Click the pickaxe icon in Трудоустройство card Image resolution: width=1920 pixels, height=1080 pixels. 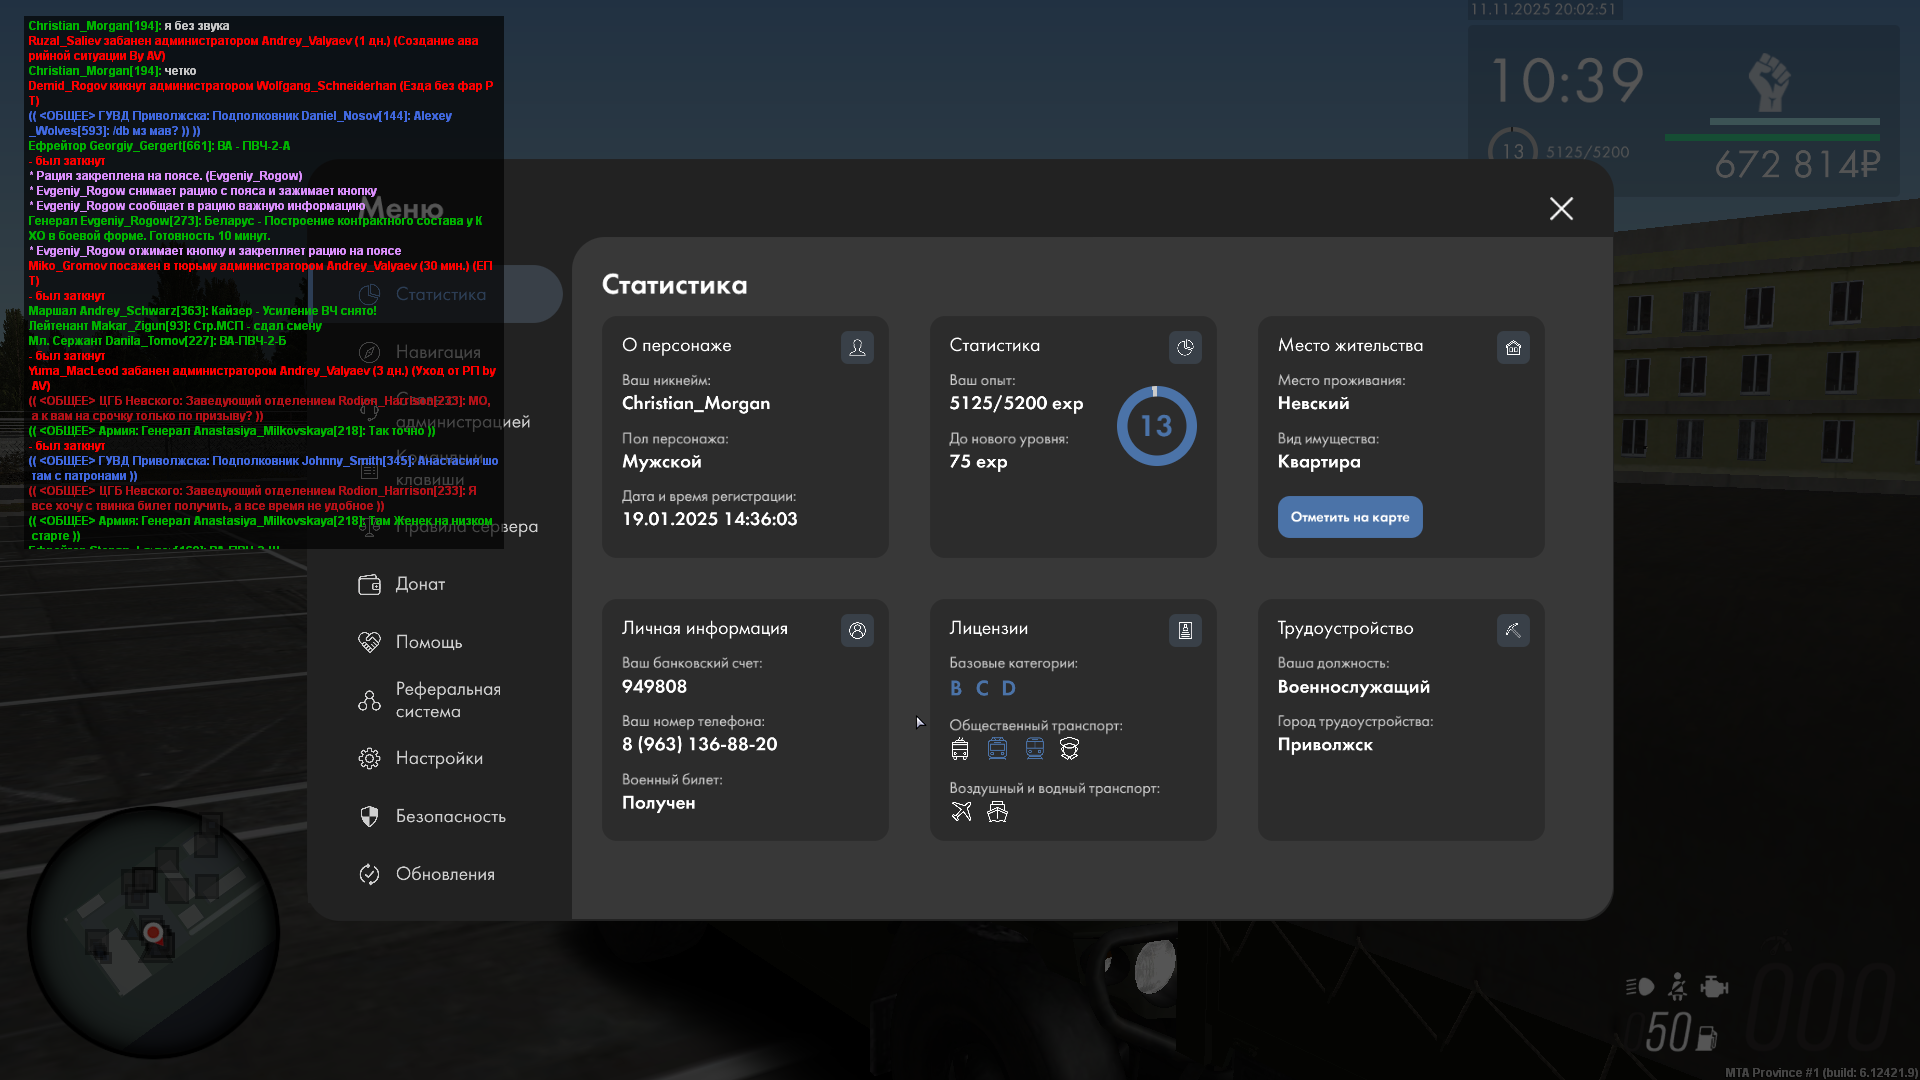(x=1513, y=630)
